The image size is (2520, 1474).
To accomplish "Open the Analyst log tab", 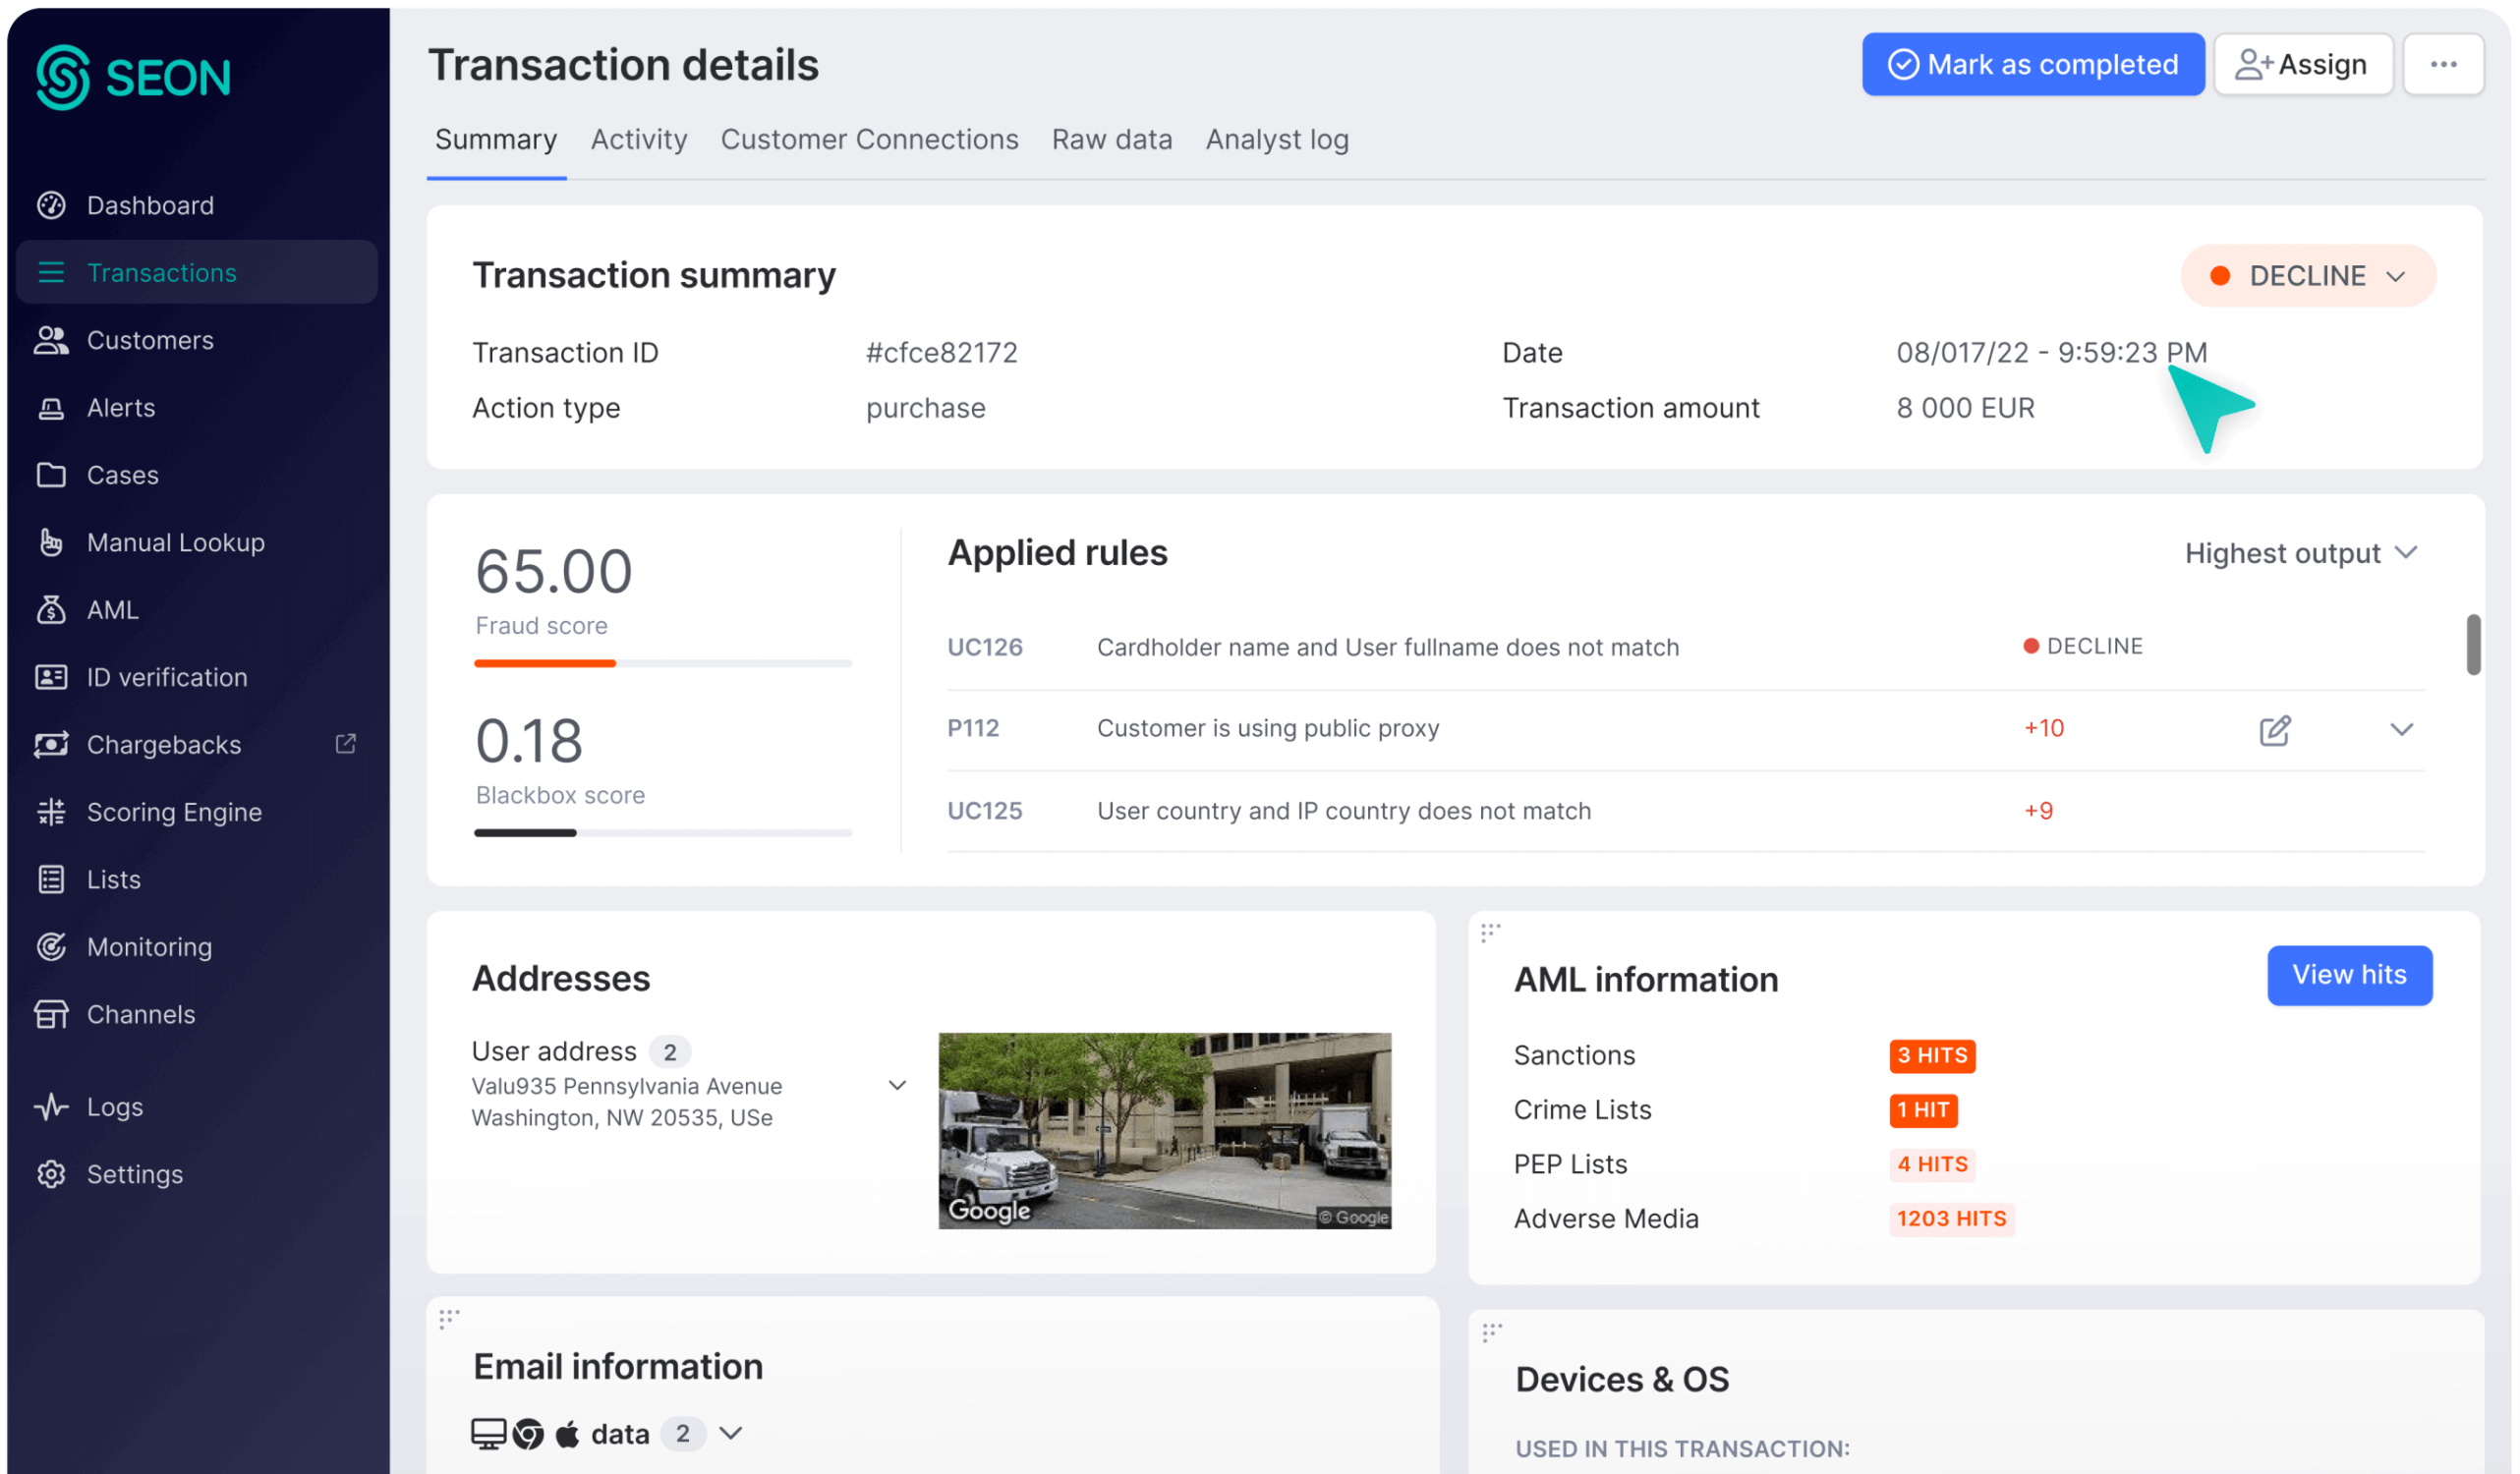I will (1277, 140).
